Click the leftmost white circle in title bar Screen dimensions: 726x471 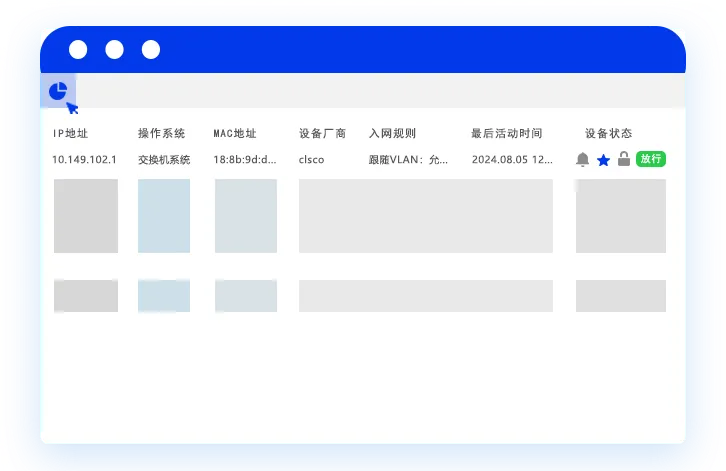tap(78, 50)
